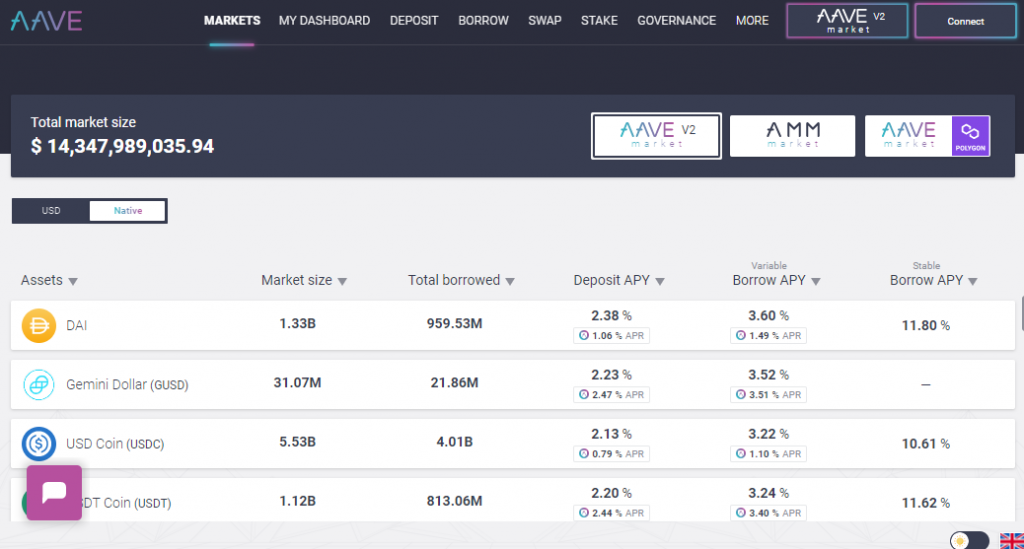The height and width of the screenshot is (549, 1024).
Task: Click GUSD deposit APY 2.23 %
Action: (x=611, y=375)
